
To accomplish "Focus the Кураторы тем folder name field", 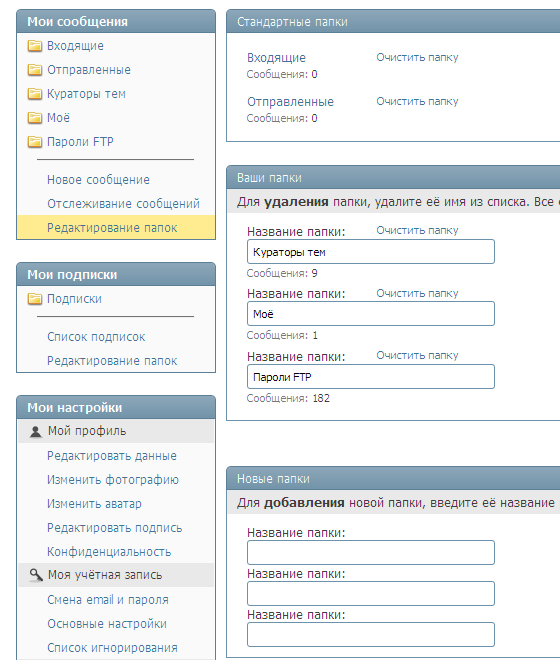I will pyautogui.click(x=371, y=252).
